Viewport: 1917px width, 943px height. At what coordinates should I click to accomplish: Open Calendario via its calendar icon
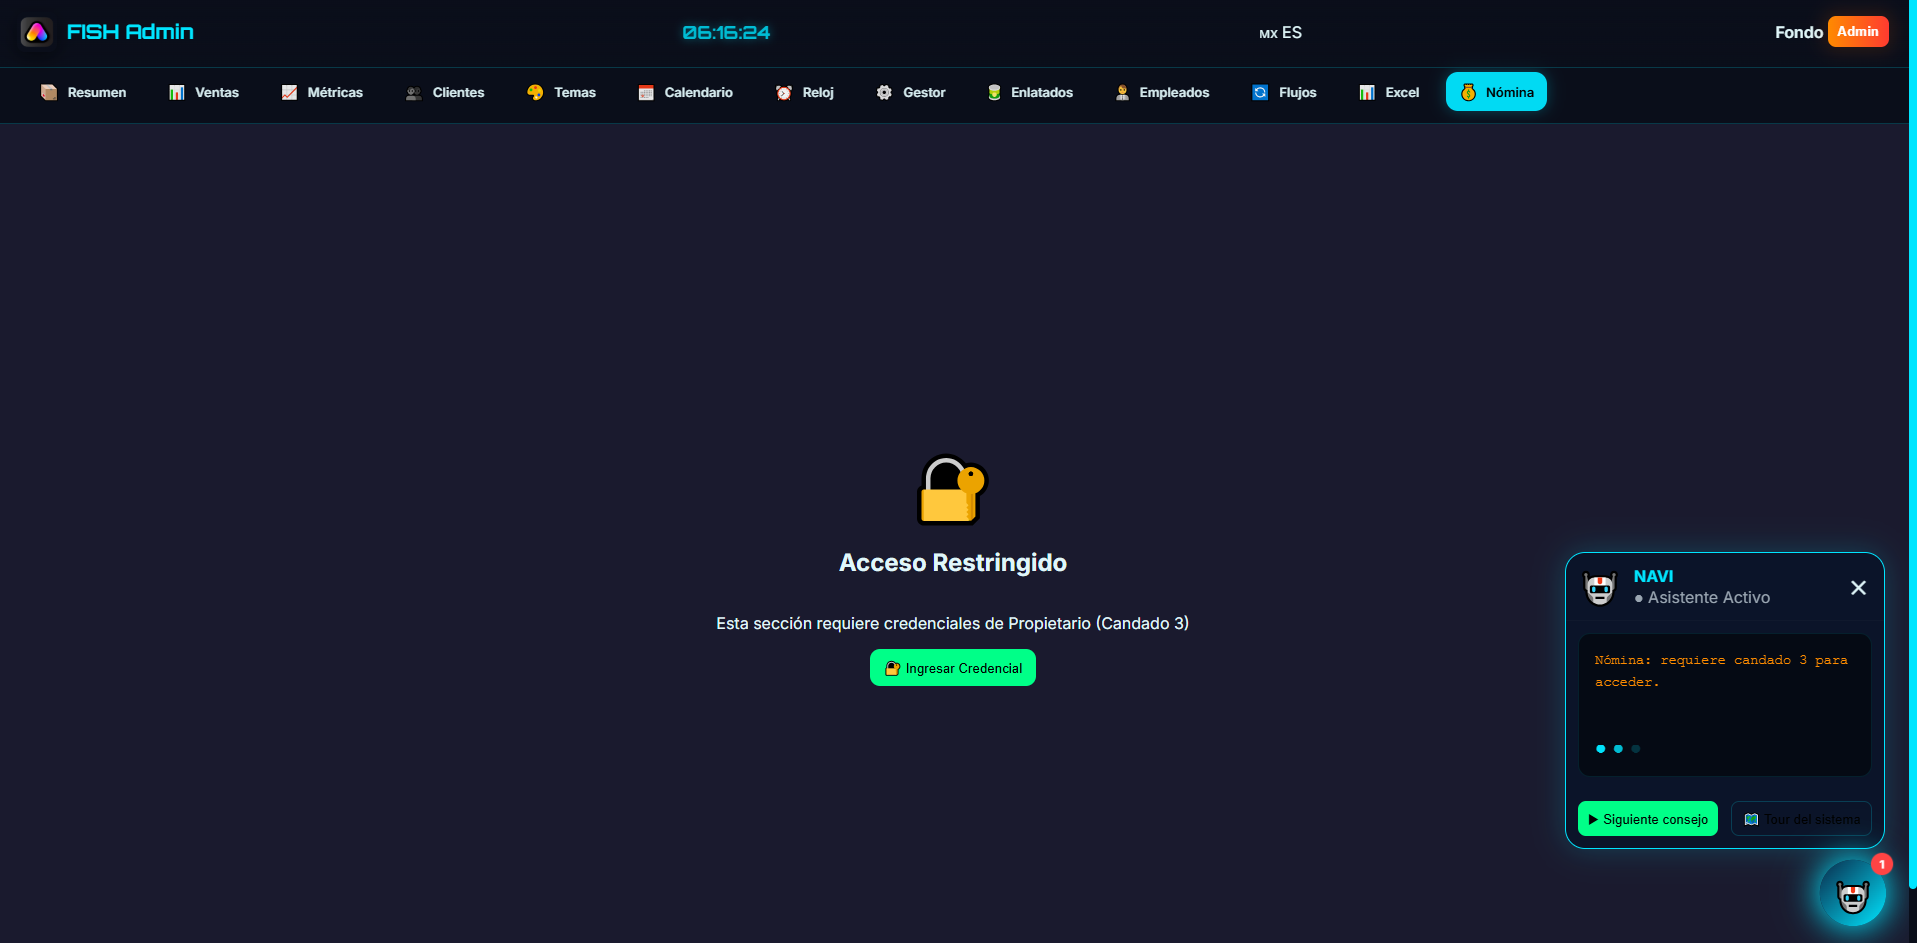(x=646, y=93)
